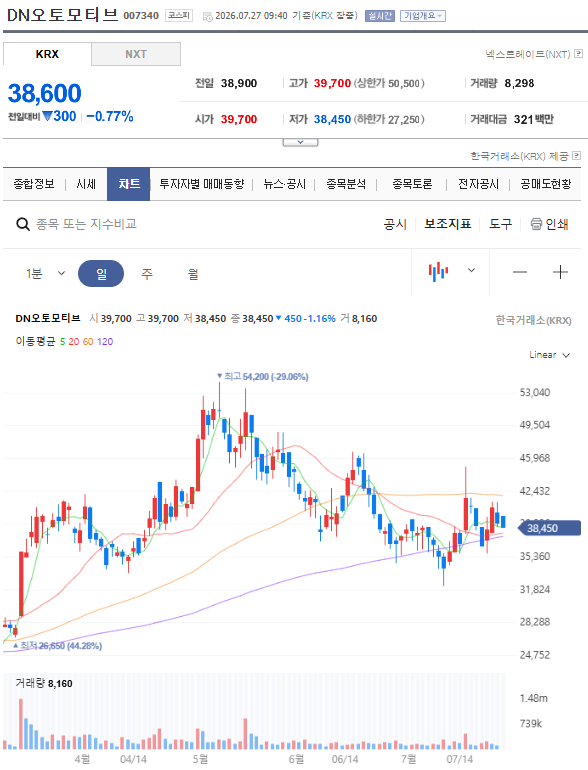Click the 저가 38,450 value
588x770 pixels.
[x=332, y=119]
